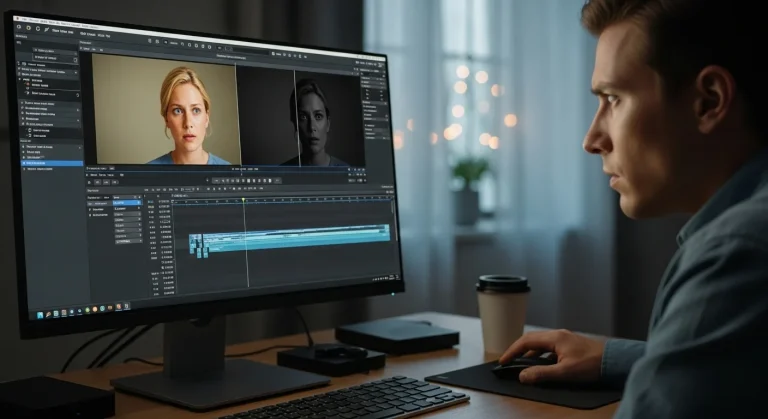Click the rightmost control in the centered playback row
The image size is (768, 419).
277,181
